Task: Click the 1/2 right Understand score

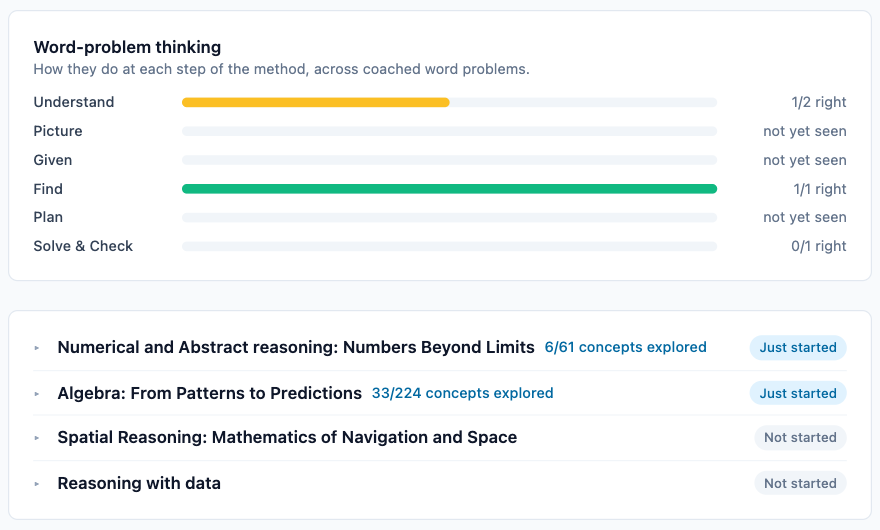Action: (819, 102)
